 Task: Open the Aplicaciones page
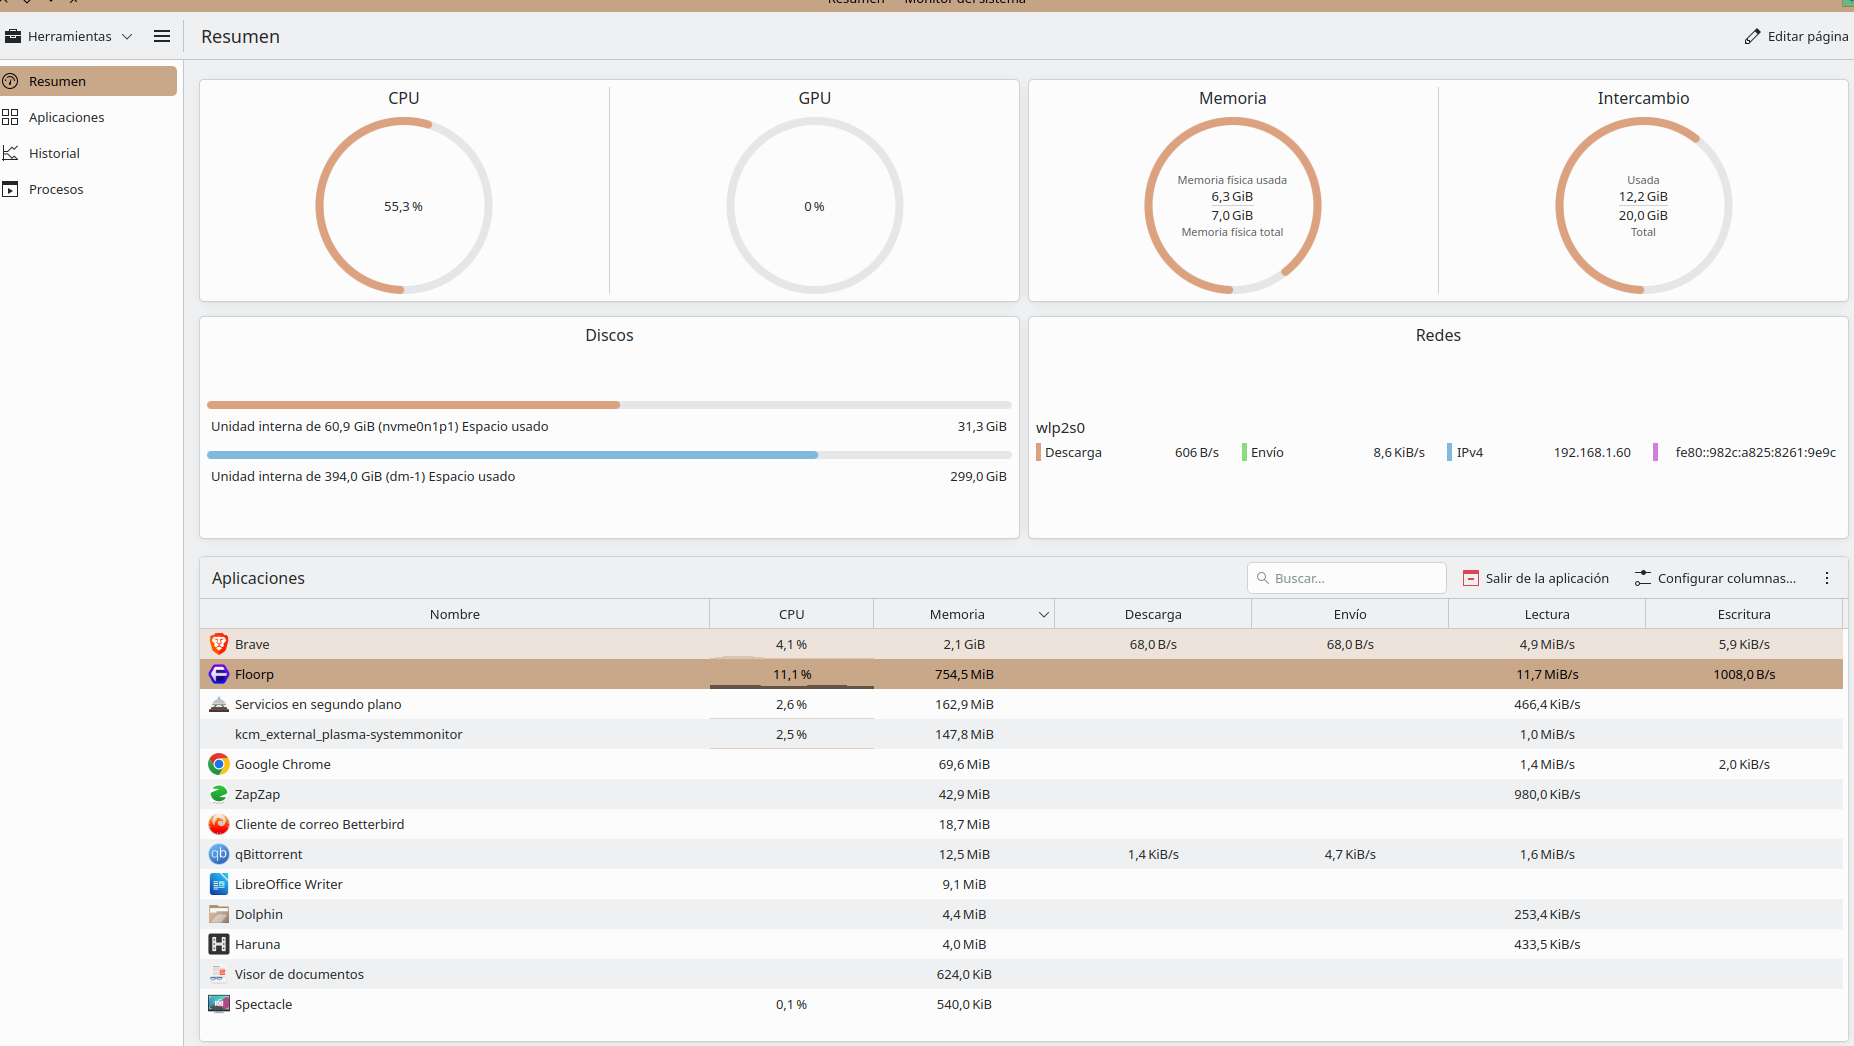[x=66, y=117]
